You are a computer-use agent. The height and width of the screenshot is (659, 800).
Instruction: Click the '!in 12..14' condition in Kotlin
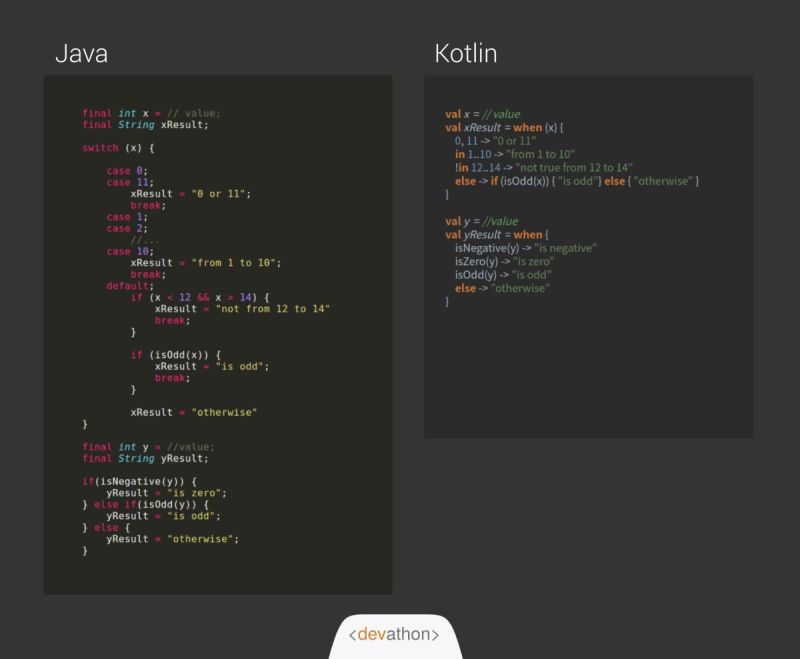point(480,167)
